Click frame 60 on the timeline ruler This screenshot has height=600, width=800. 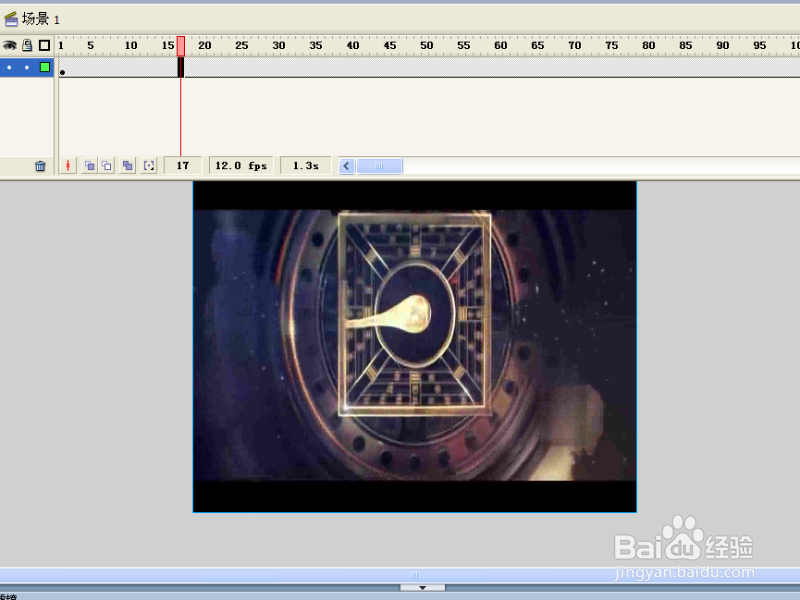(501, 45)
